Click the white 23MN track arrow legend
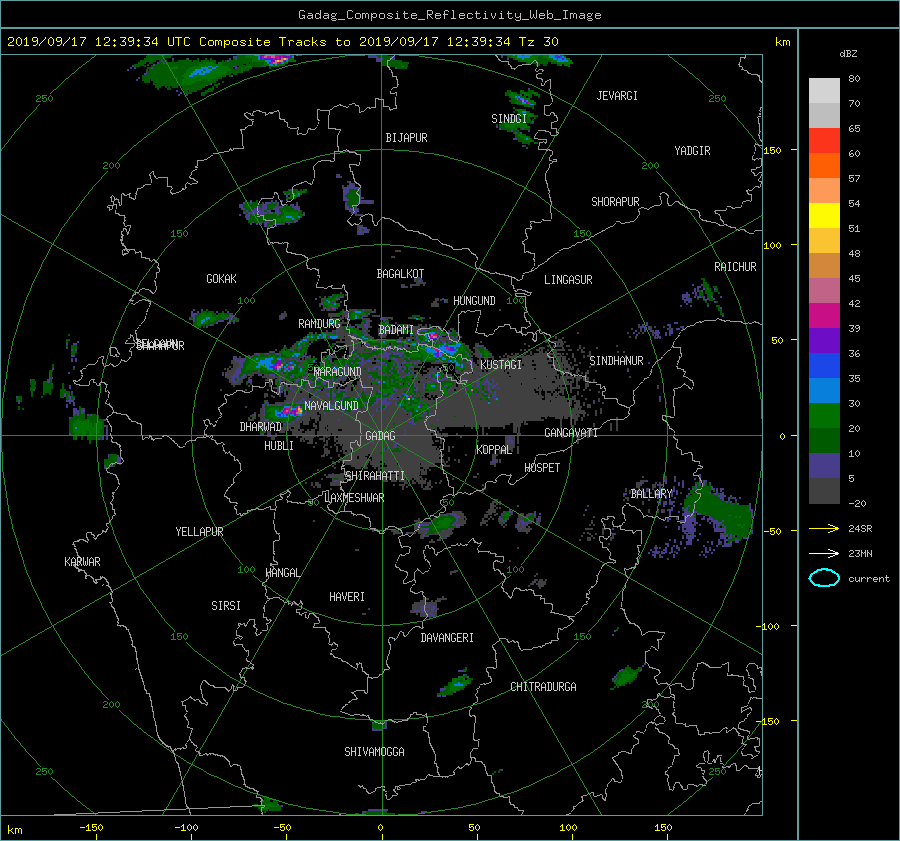This screenshot has width=900, height=841. pyautogui.click(x=824, y=553)
